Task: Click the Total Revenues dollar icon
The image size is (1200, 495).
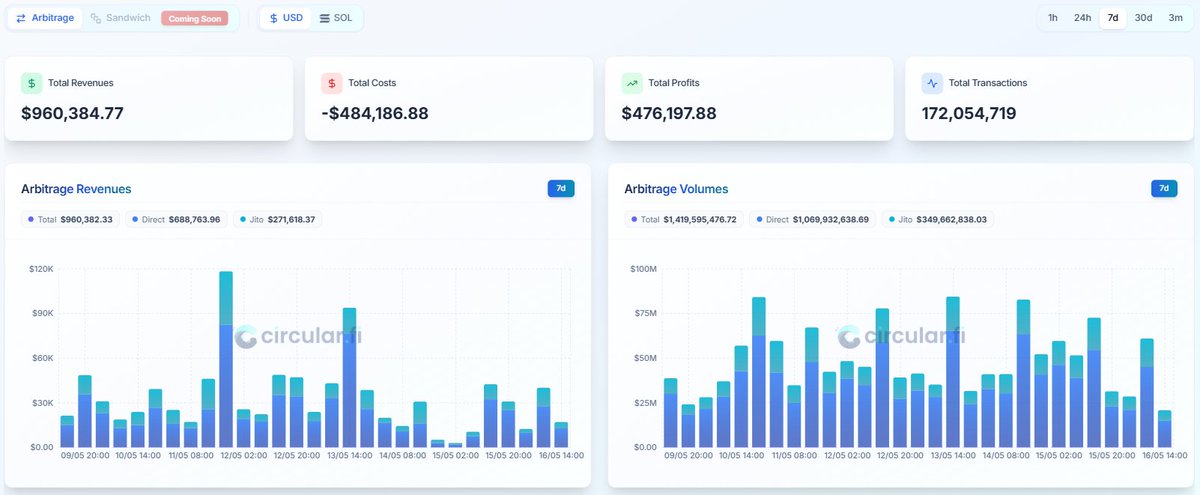Action: pos(32,83)
